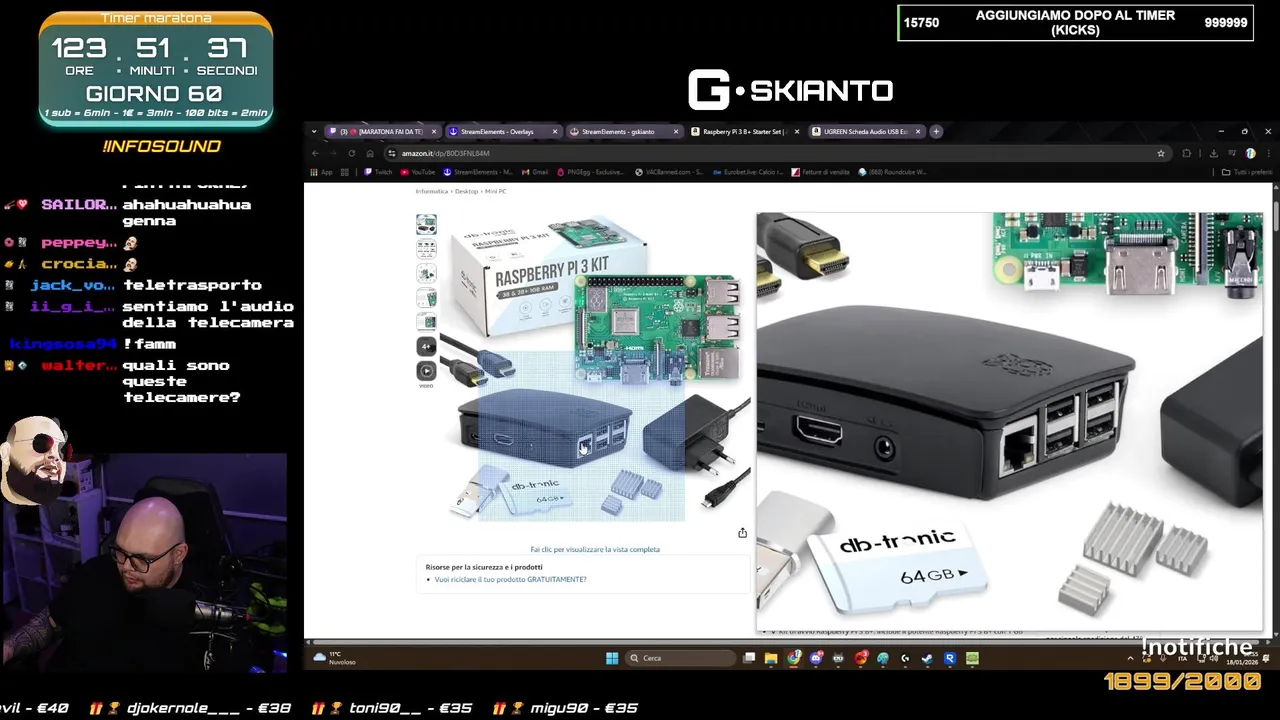The image size is (1280, 720).
Task: Open the Chrome three-dot menu
Action: (x=1268, y=153)
